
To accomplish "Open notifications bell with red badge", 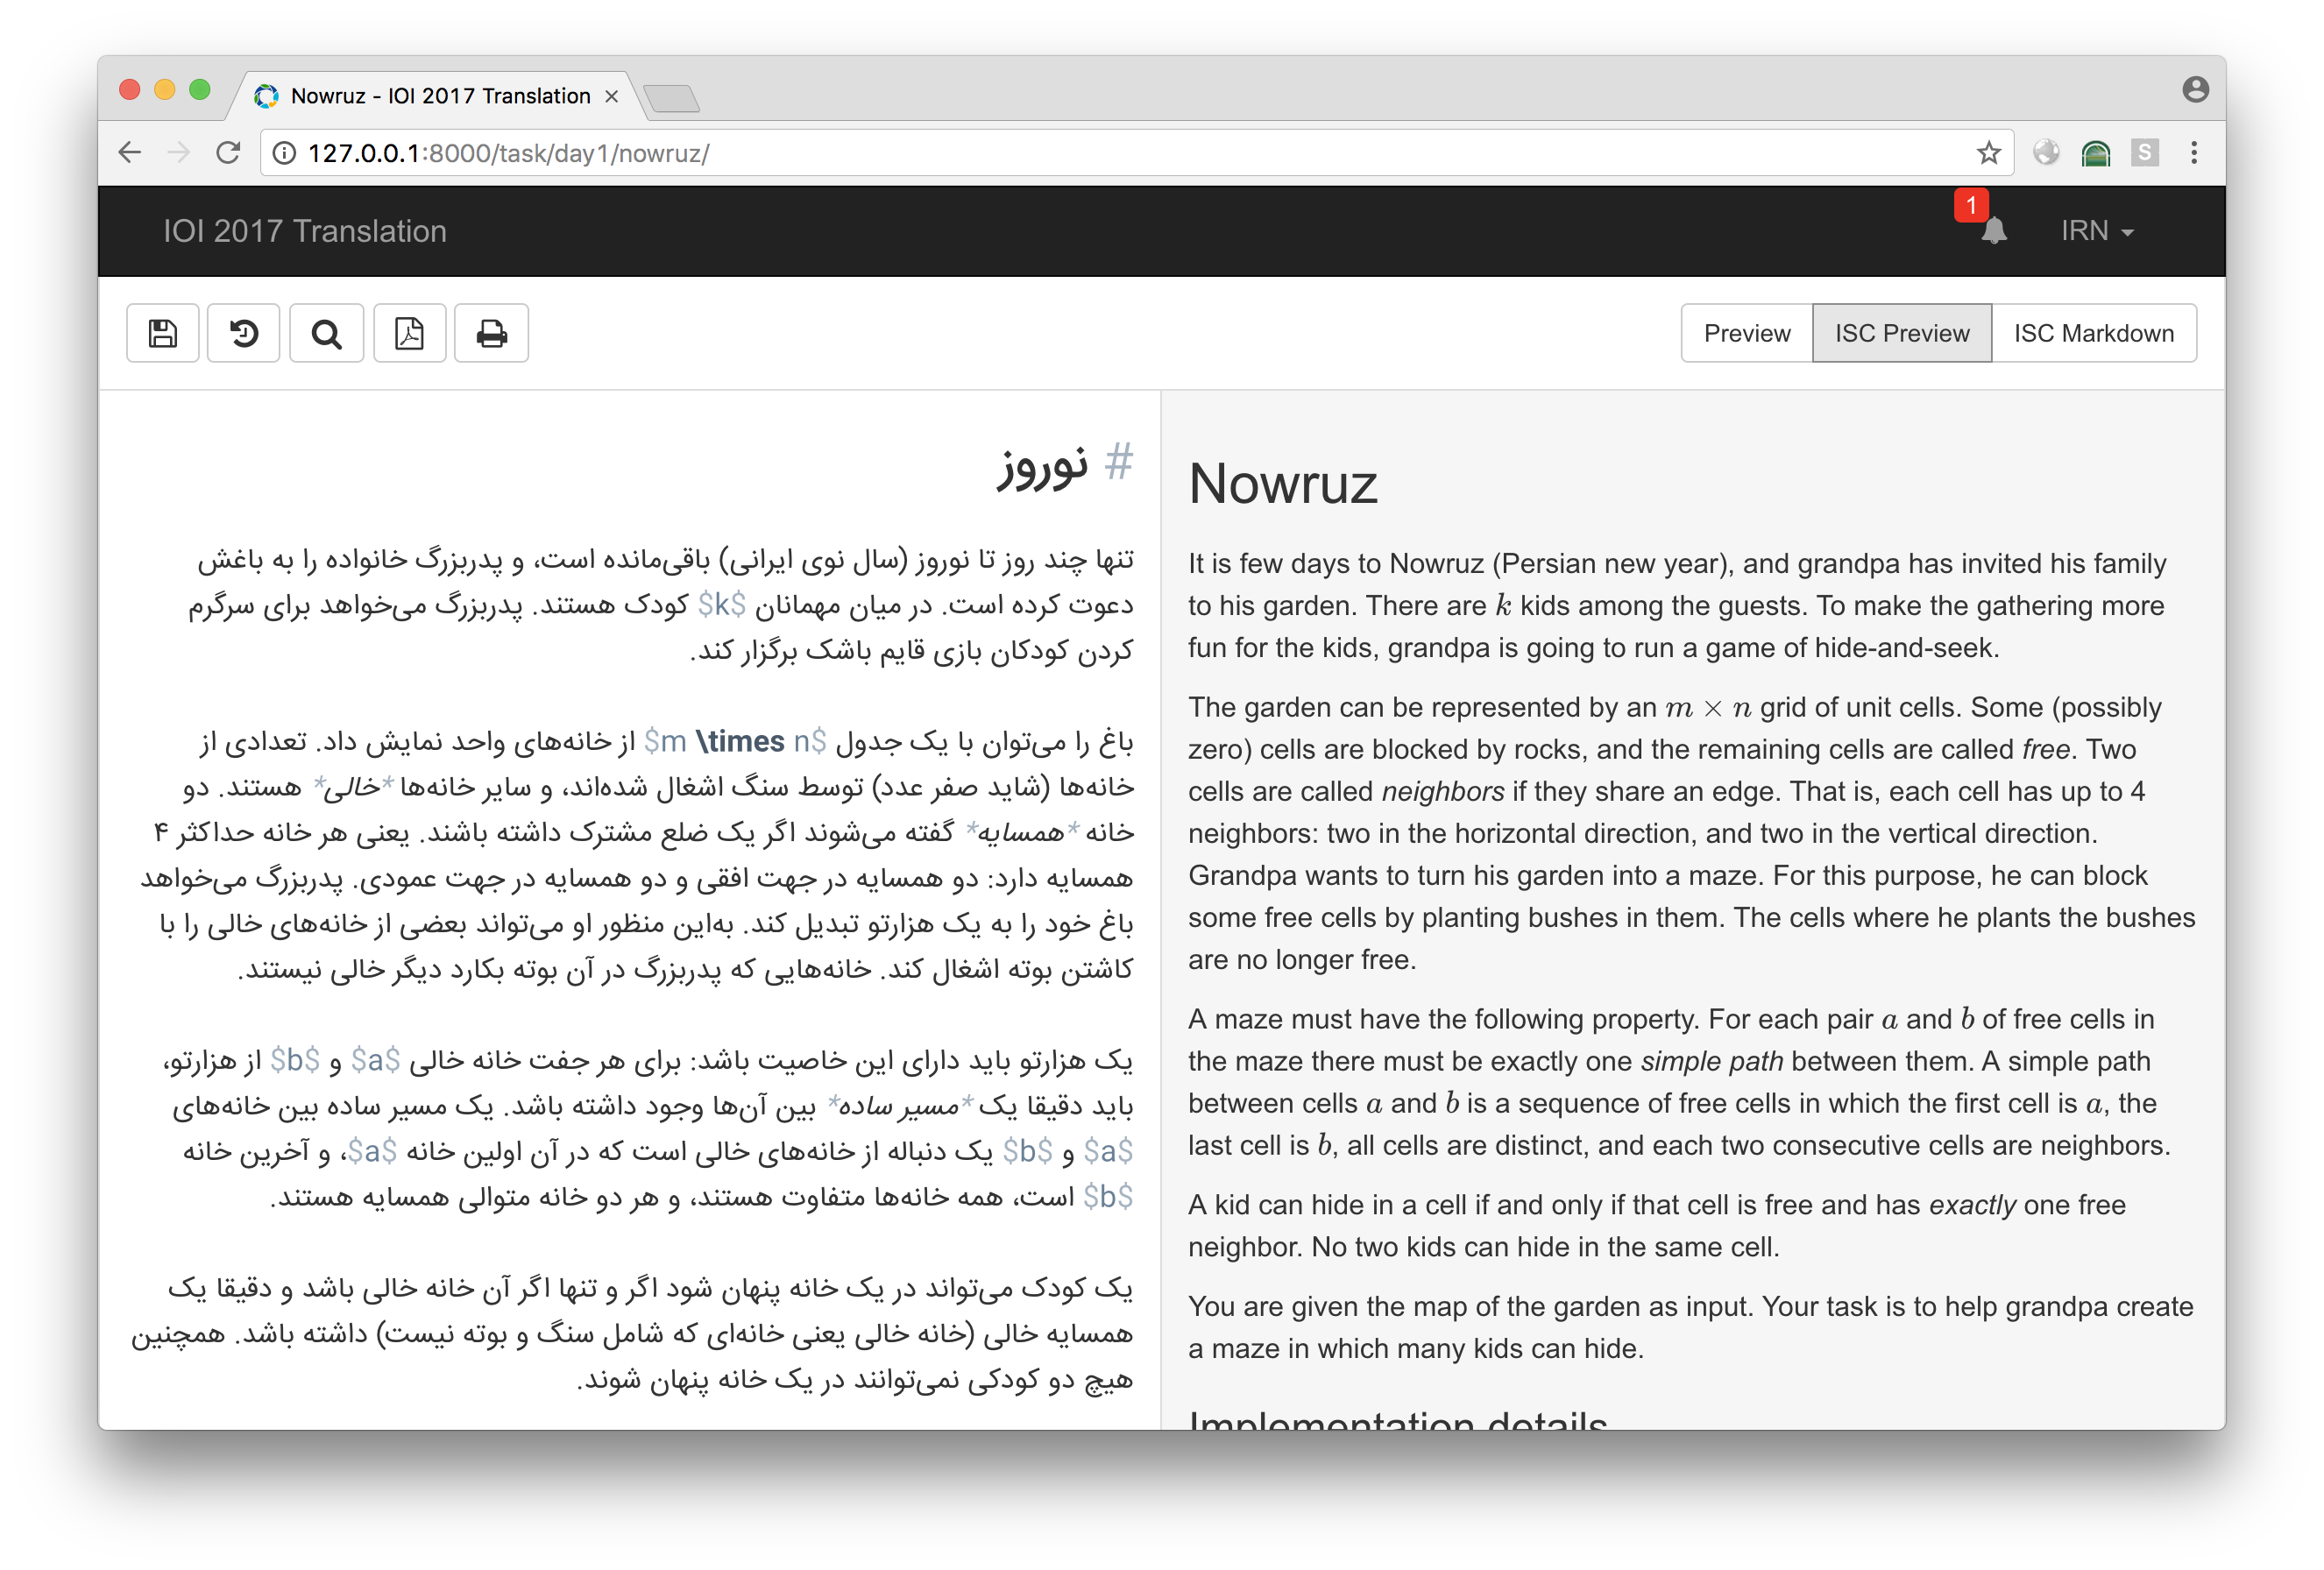I will [1993, 230].
